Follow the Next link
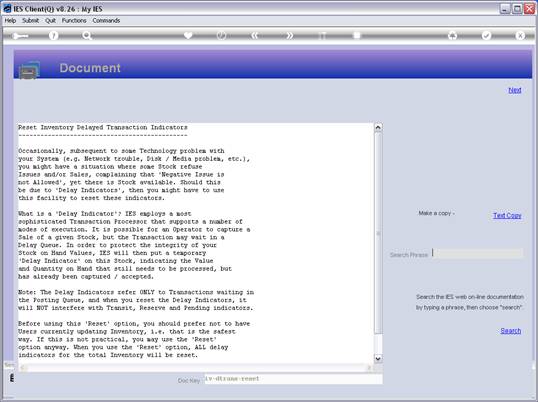This screenshot has height=402, width=538. pyautogui.click(x=515, y=90)
